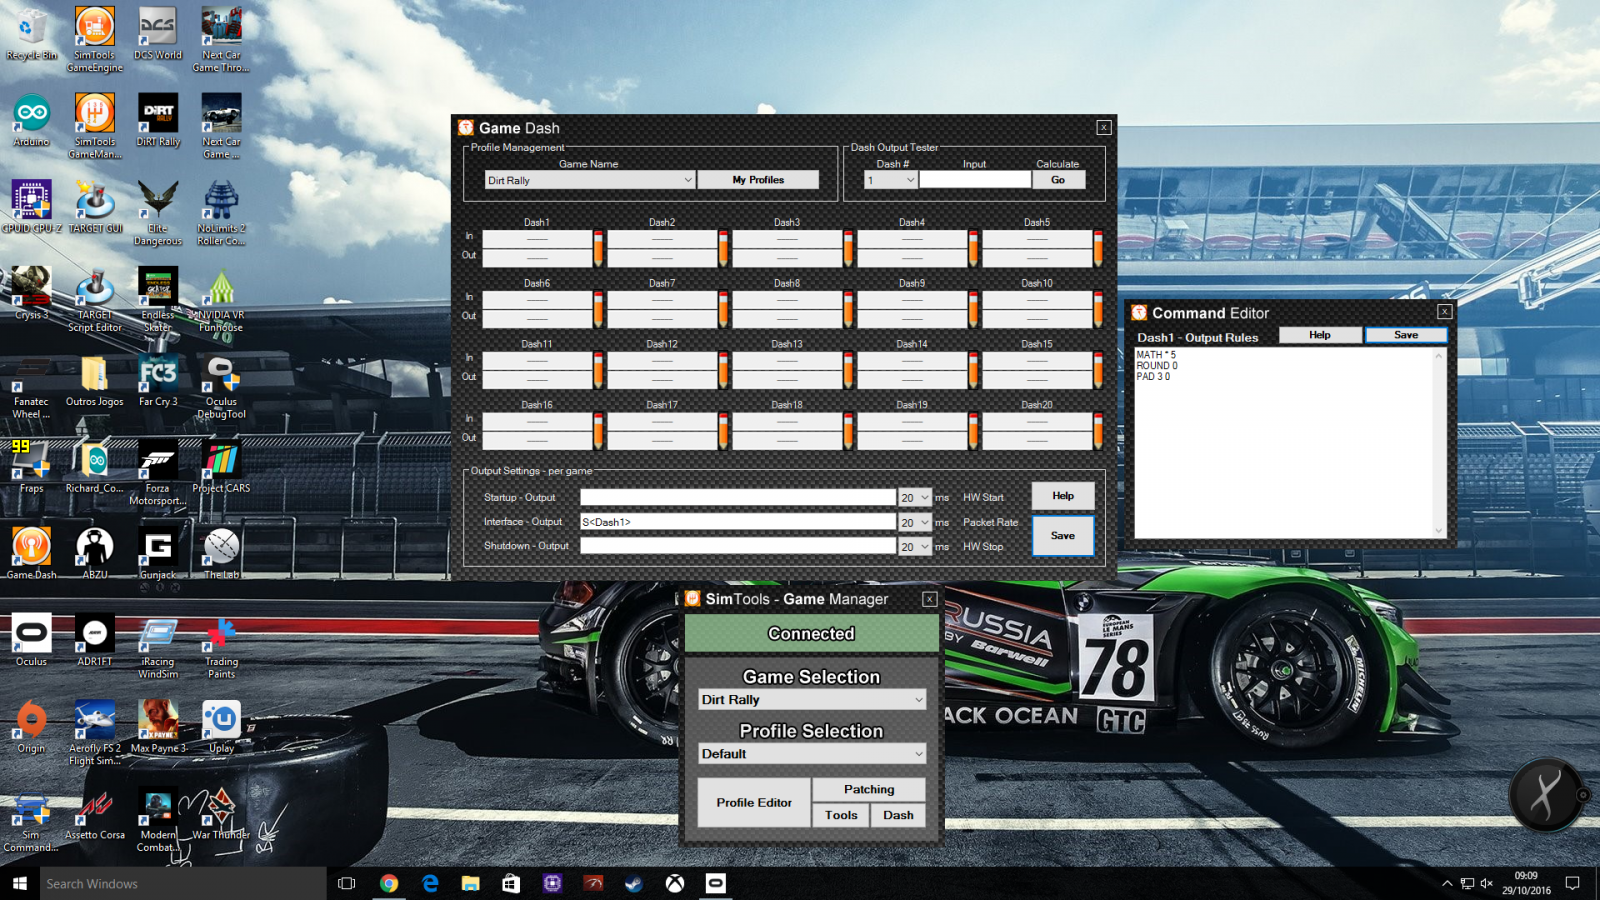Click the Search Windows box
The image size is (1600, 900).
point(182,884)
